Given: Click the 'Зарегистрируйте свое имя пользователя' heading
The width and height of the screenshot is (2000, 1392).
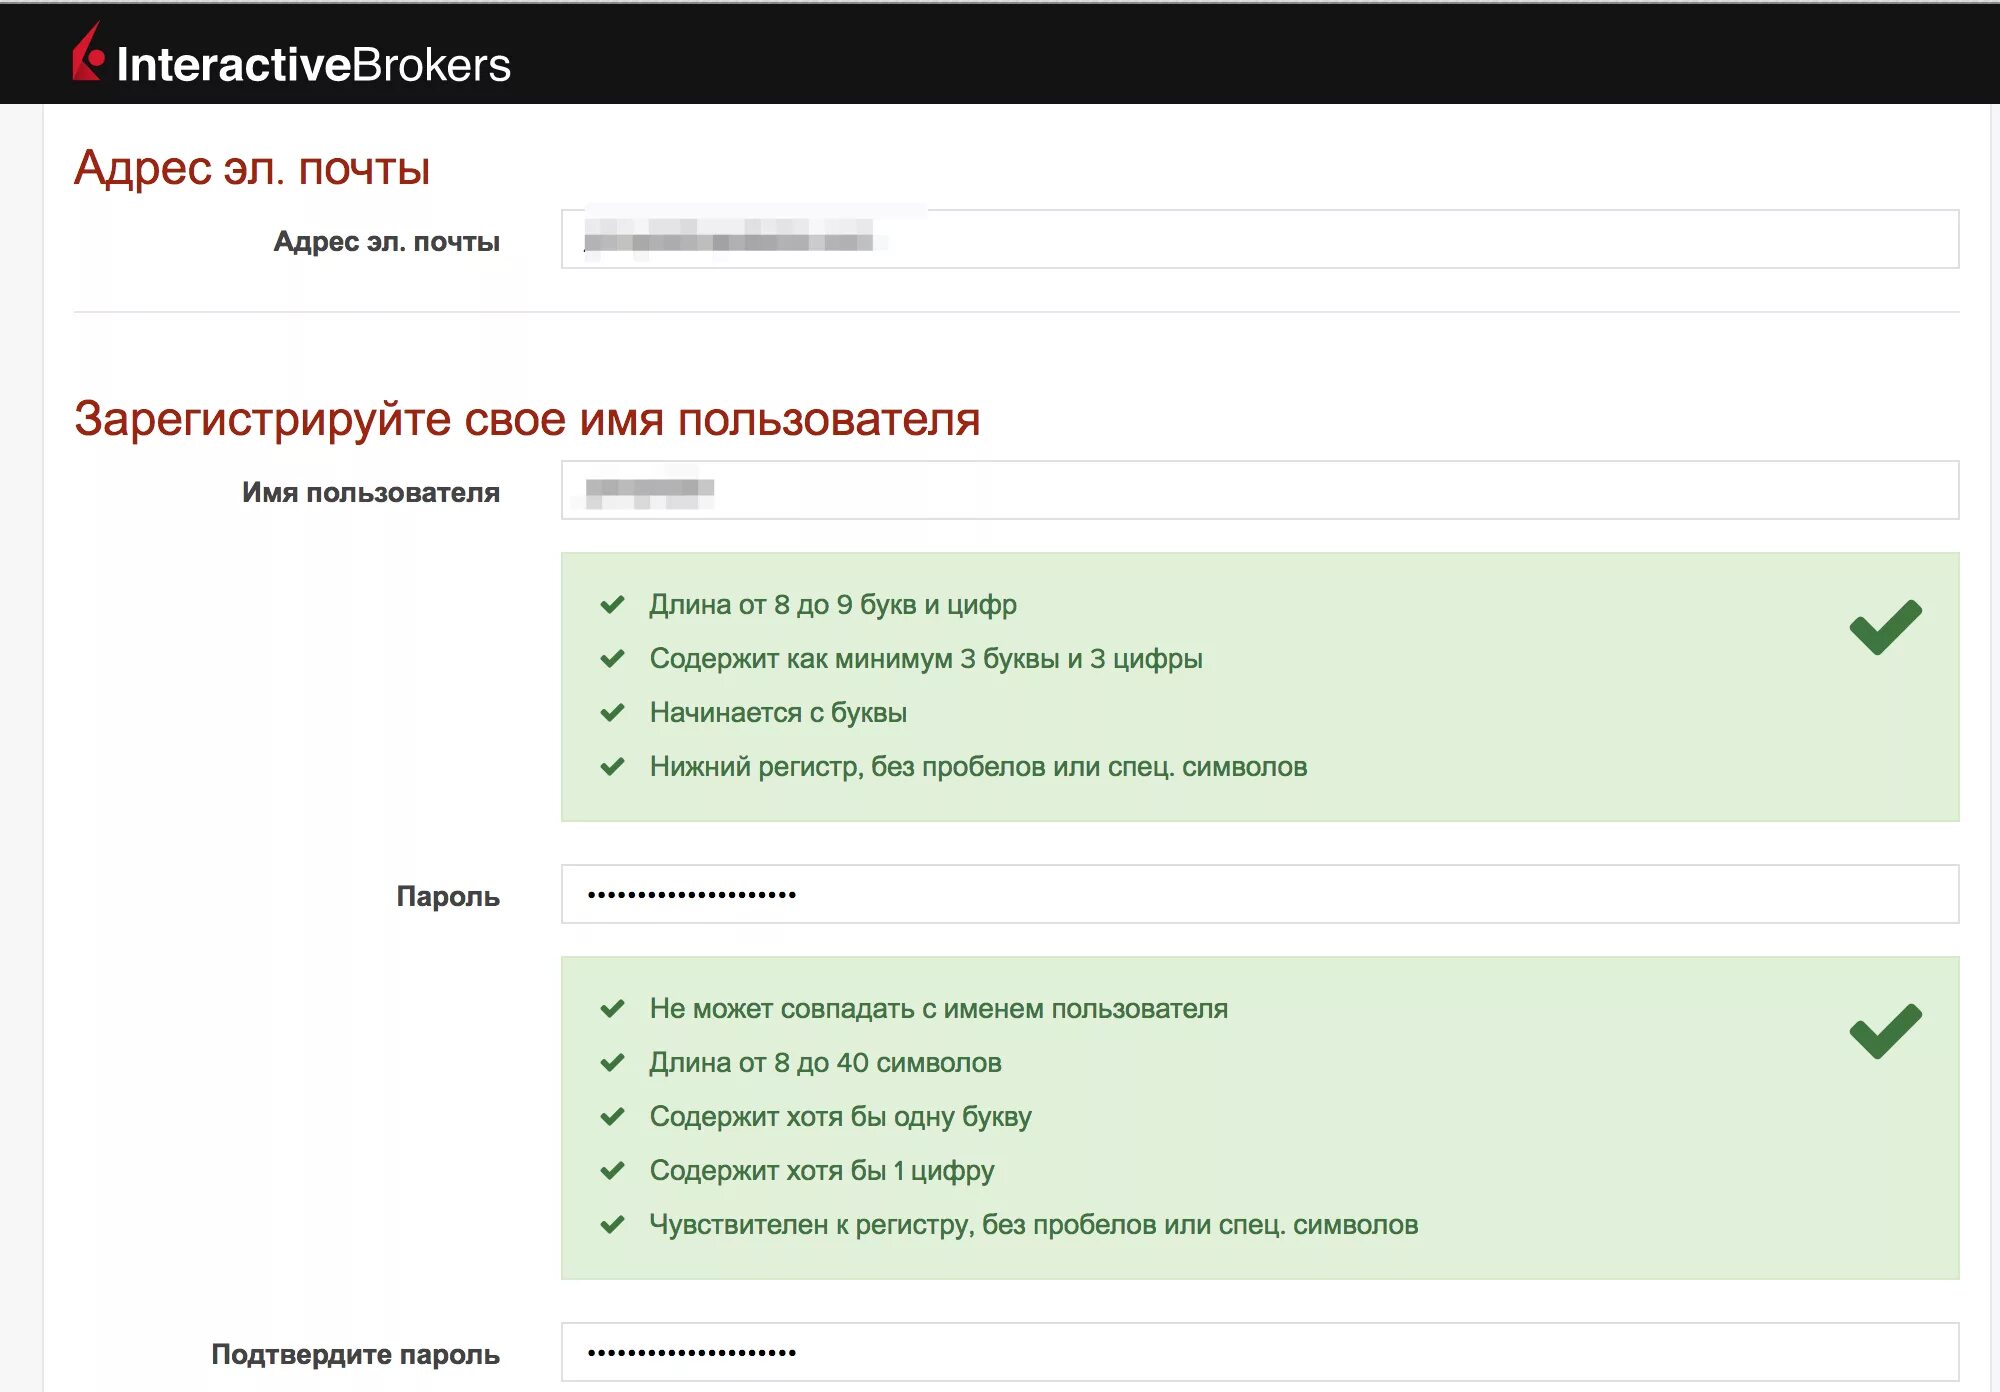Looking at the screenshot, I should click(527, 419).
